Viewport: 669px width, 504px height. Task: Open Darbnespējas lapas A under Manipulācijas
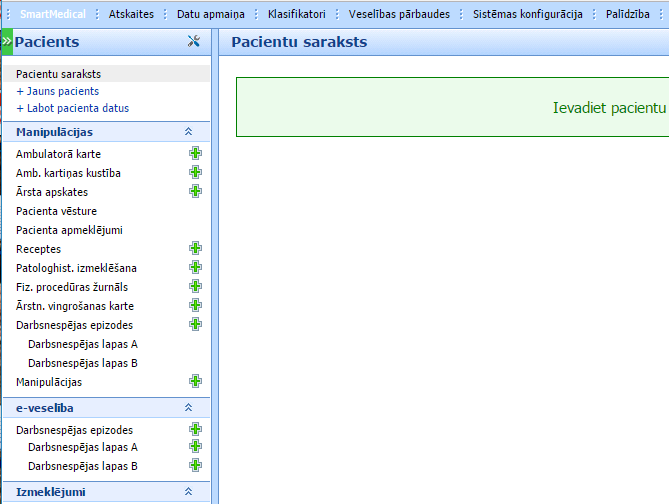click(82, 344)
